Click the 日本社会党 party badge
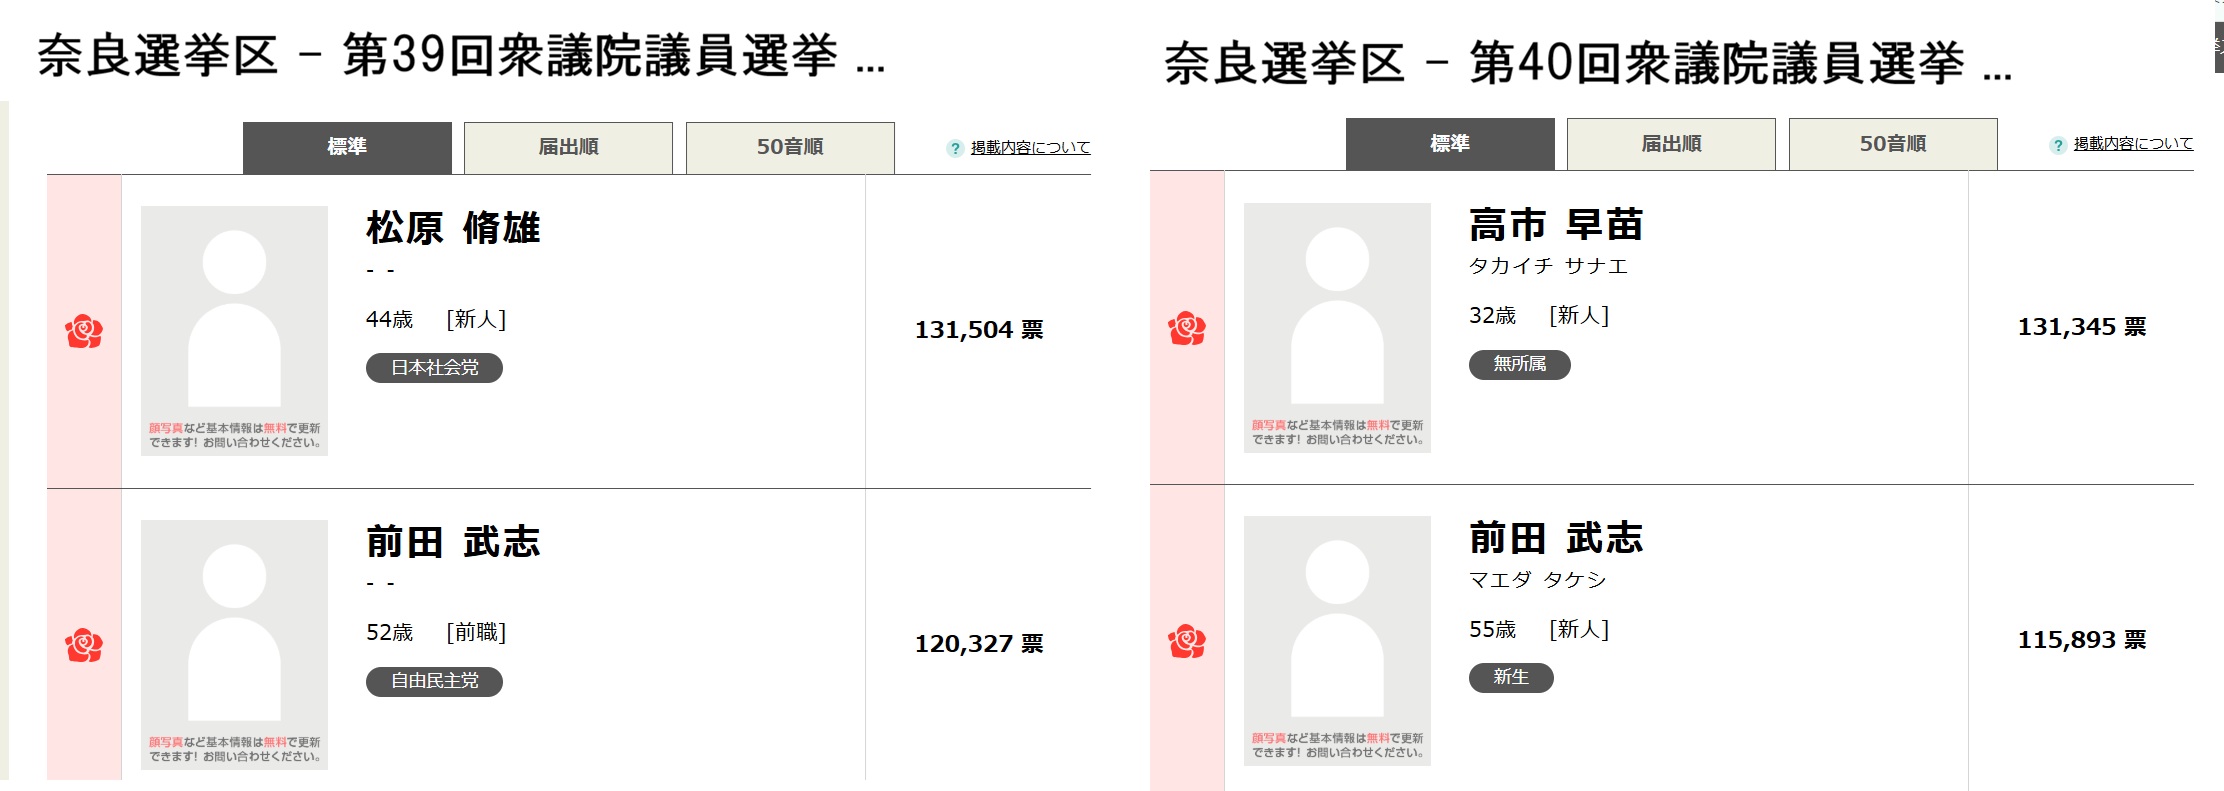Viewport: 2224px width, 791px height. [434, 368]
